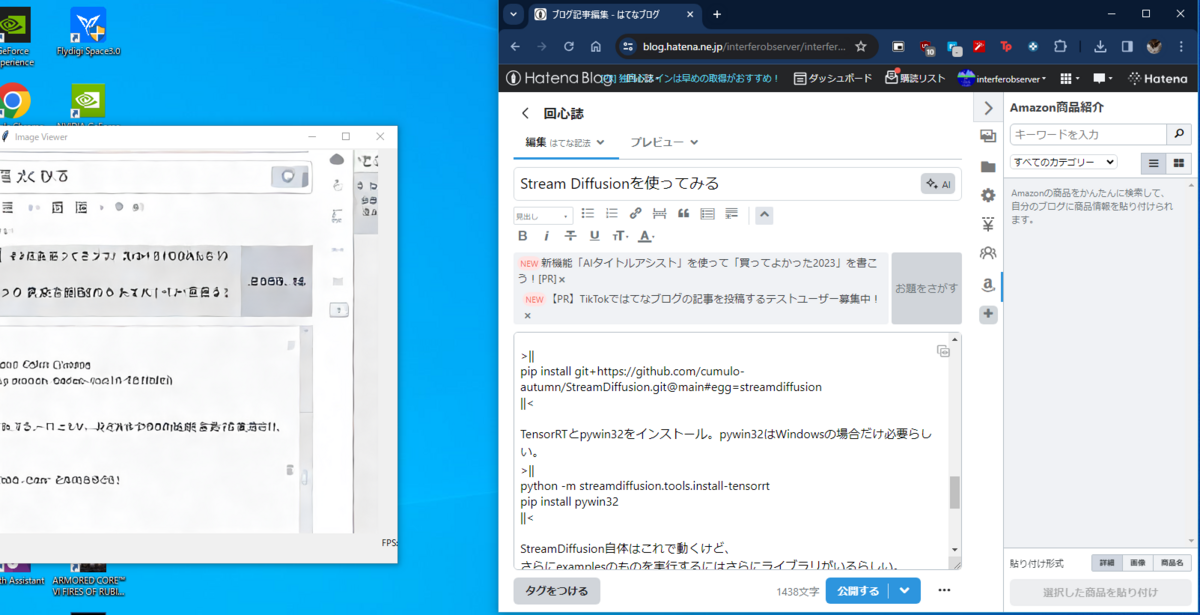Viewport: 1200px width, 615px height.
Task: Insert a hyperlink using the link icon
Action: 636,214
